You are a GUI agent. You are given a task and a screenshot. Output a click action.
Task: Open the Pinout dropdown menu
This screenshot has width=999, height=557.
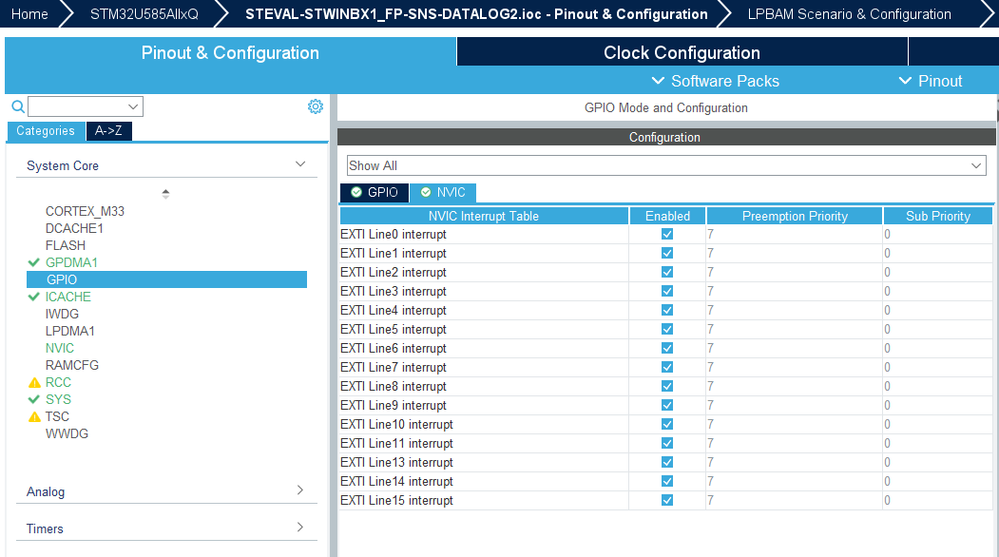coord(930,81)
